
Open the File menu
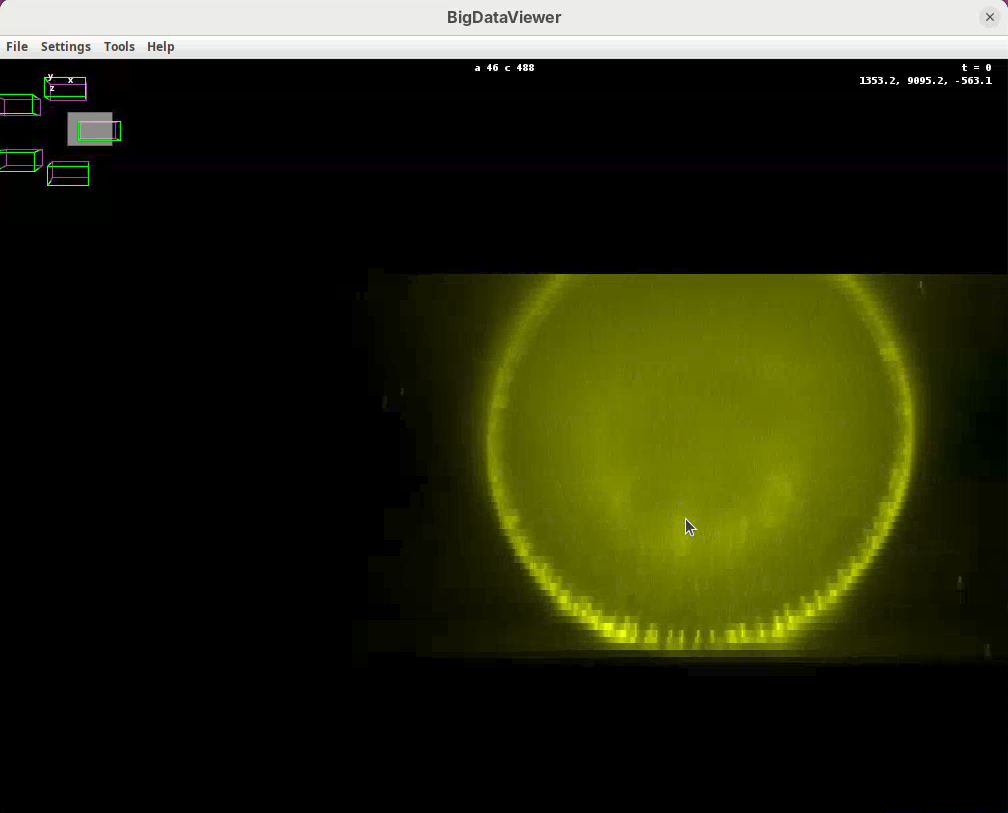pyautogui.click(x=17, y=47)
